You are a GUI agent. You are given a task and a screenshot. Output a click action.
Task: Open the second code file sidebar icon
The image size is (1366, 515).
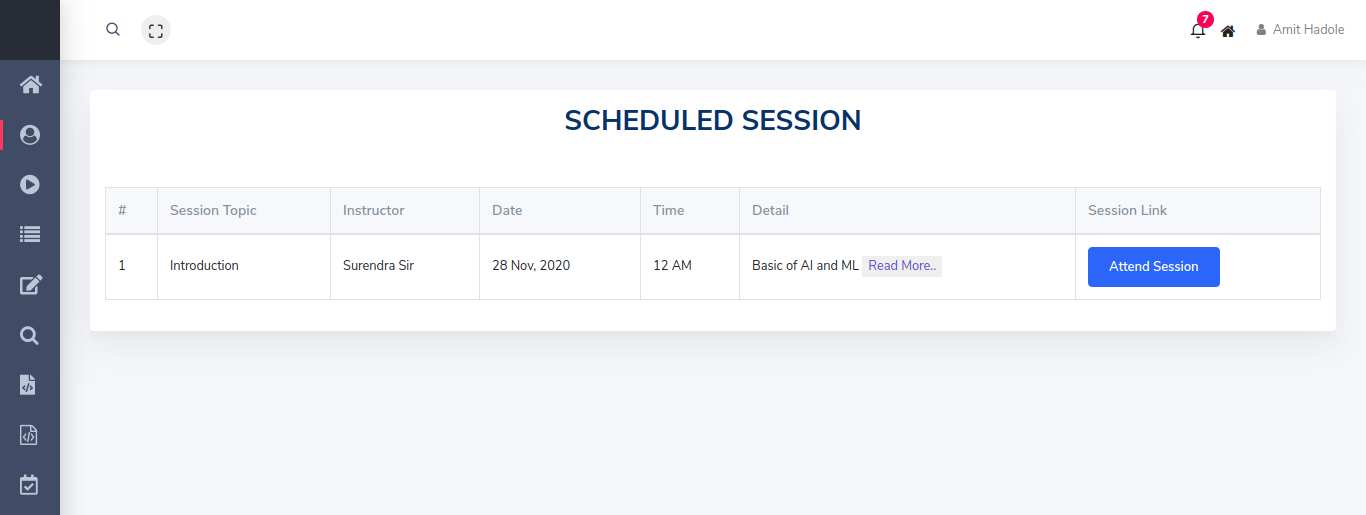pos(29,435)
